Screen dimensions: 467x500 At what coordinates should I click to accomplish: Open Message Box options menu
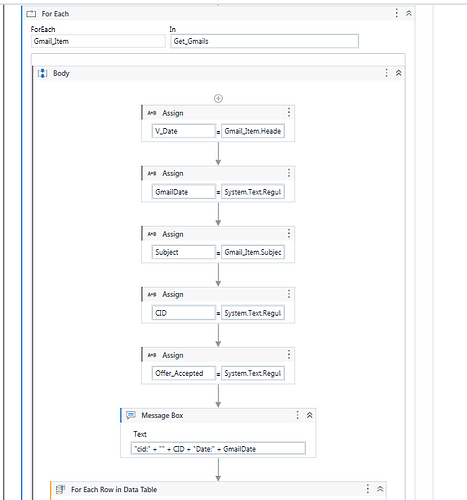pos(297,415)
